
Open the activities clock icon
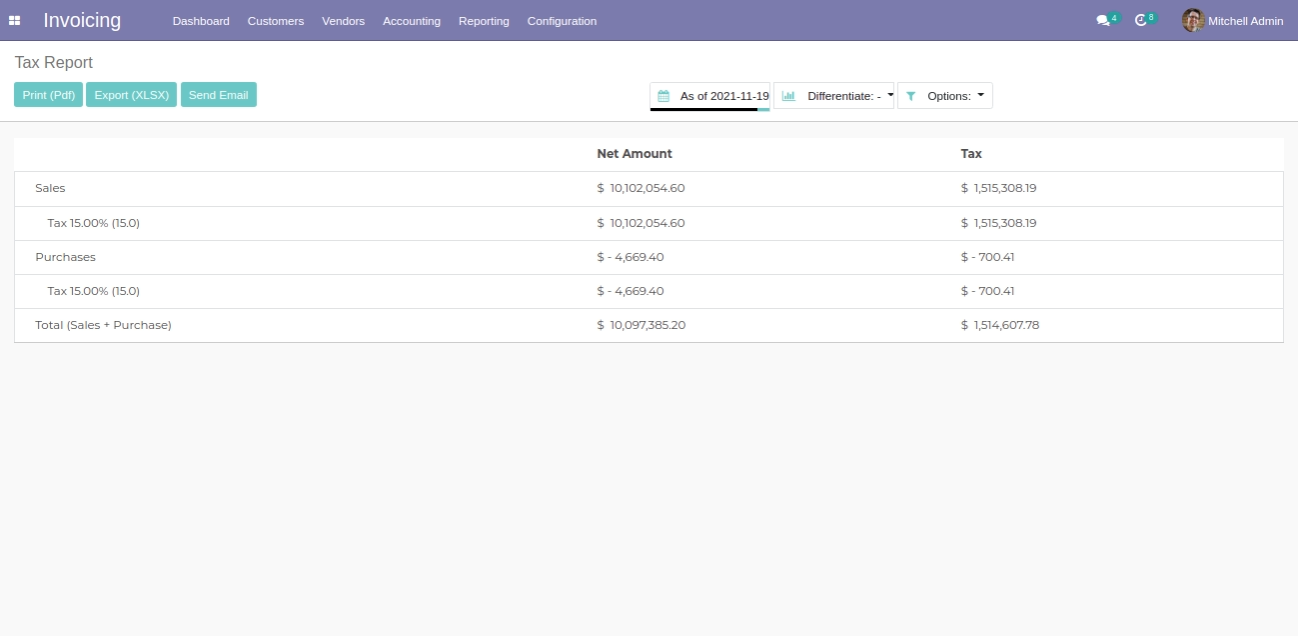(1140, 20)
